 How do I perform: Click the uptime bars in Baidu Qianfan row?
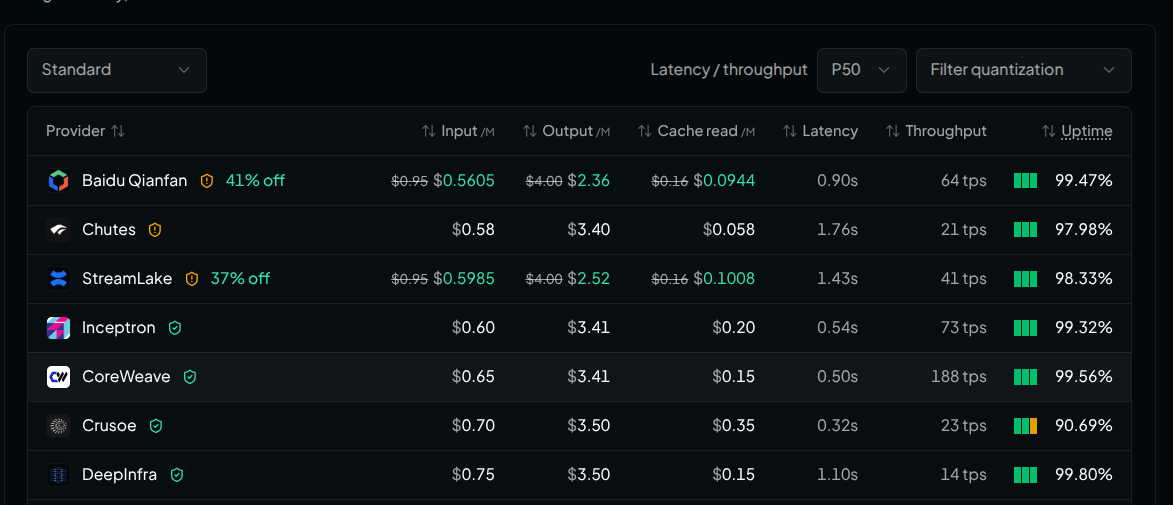click(1026, 180)
